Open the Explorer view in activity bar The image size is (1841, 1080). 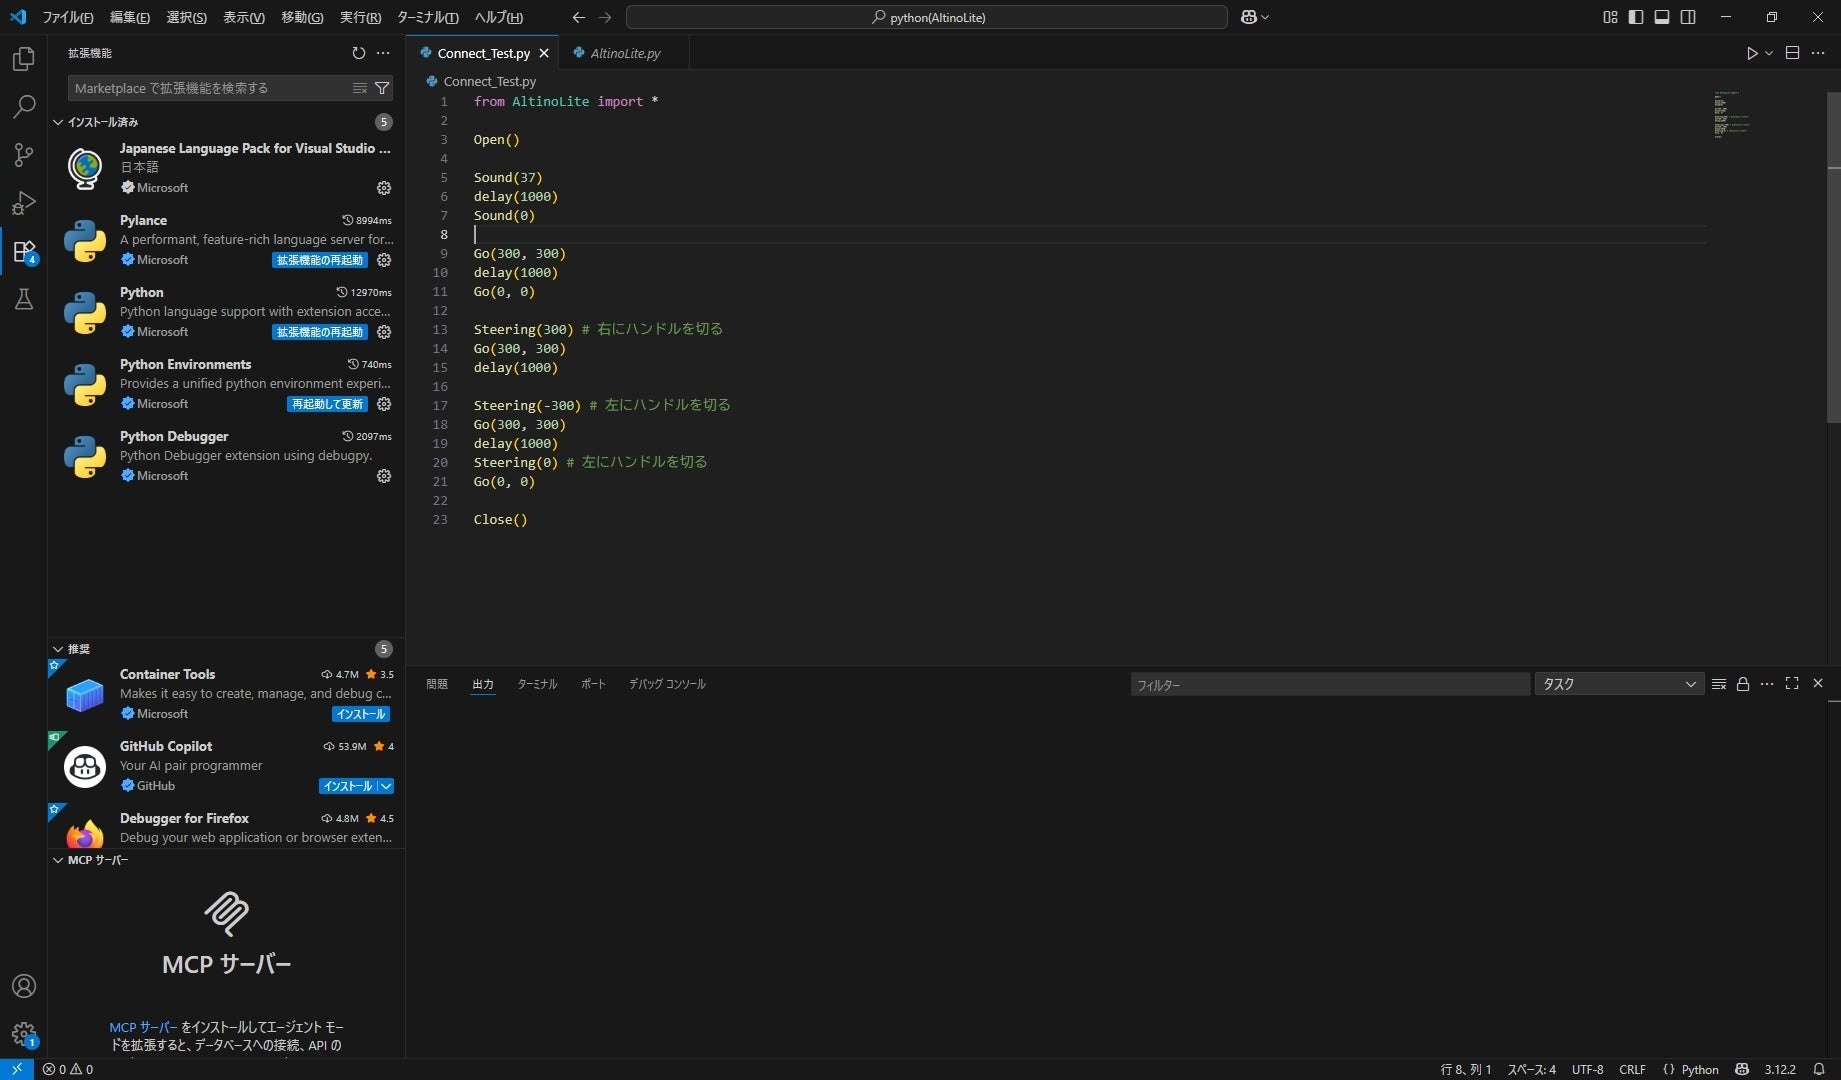(23, 59)
